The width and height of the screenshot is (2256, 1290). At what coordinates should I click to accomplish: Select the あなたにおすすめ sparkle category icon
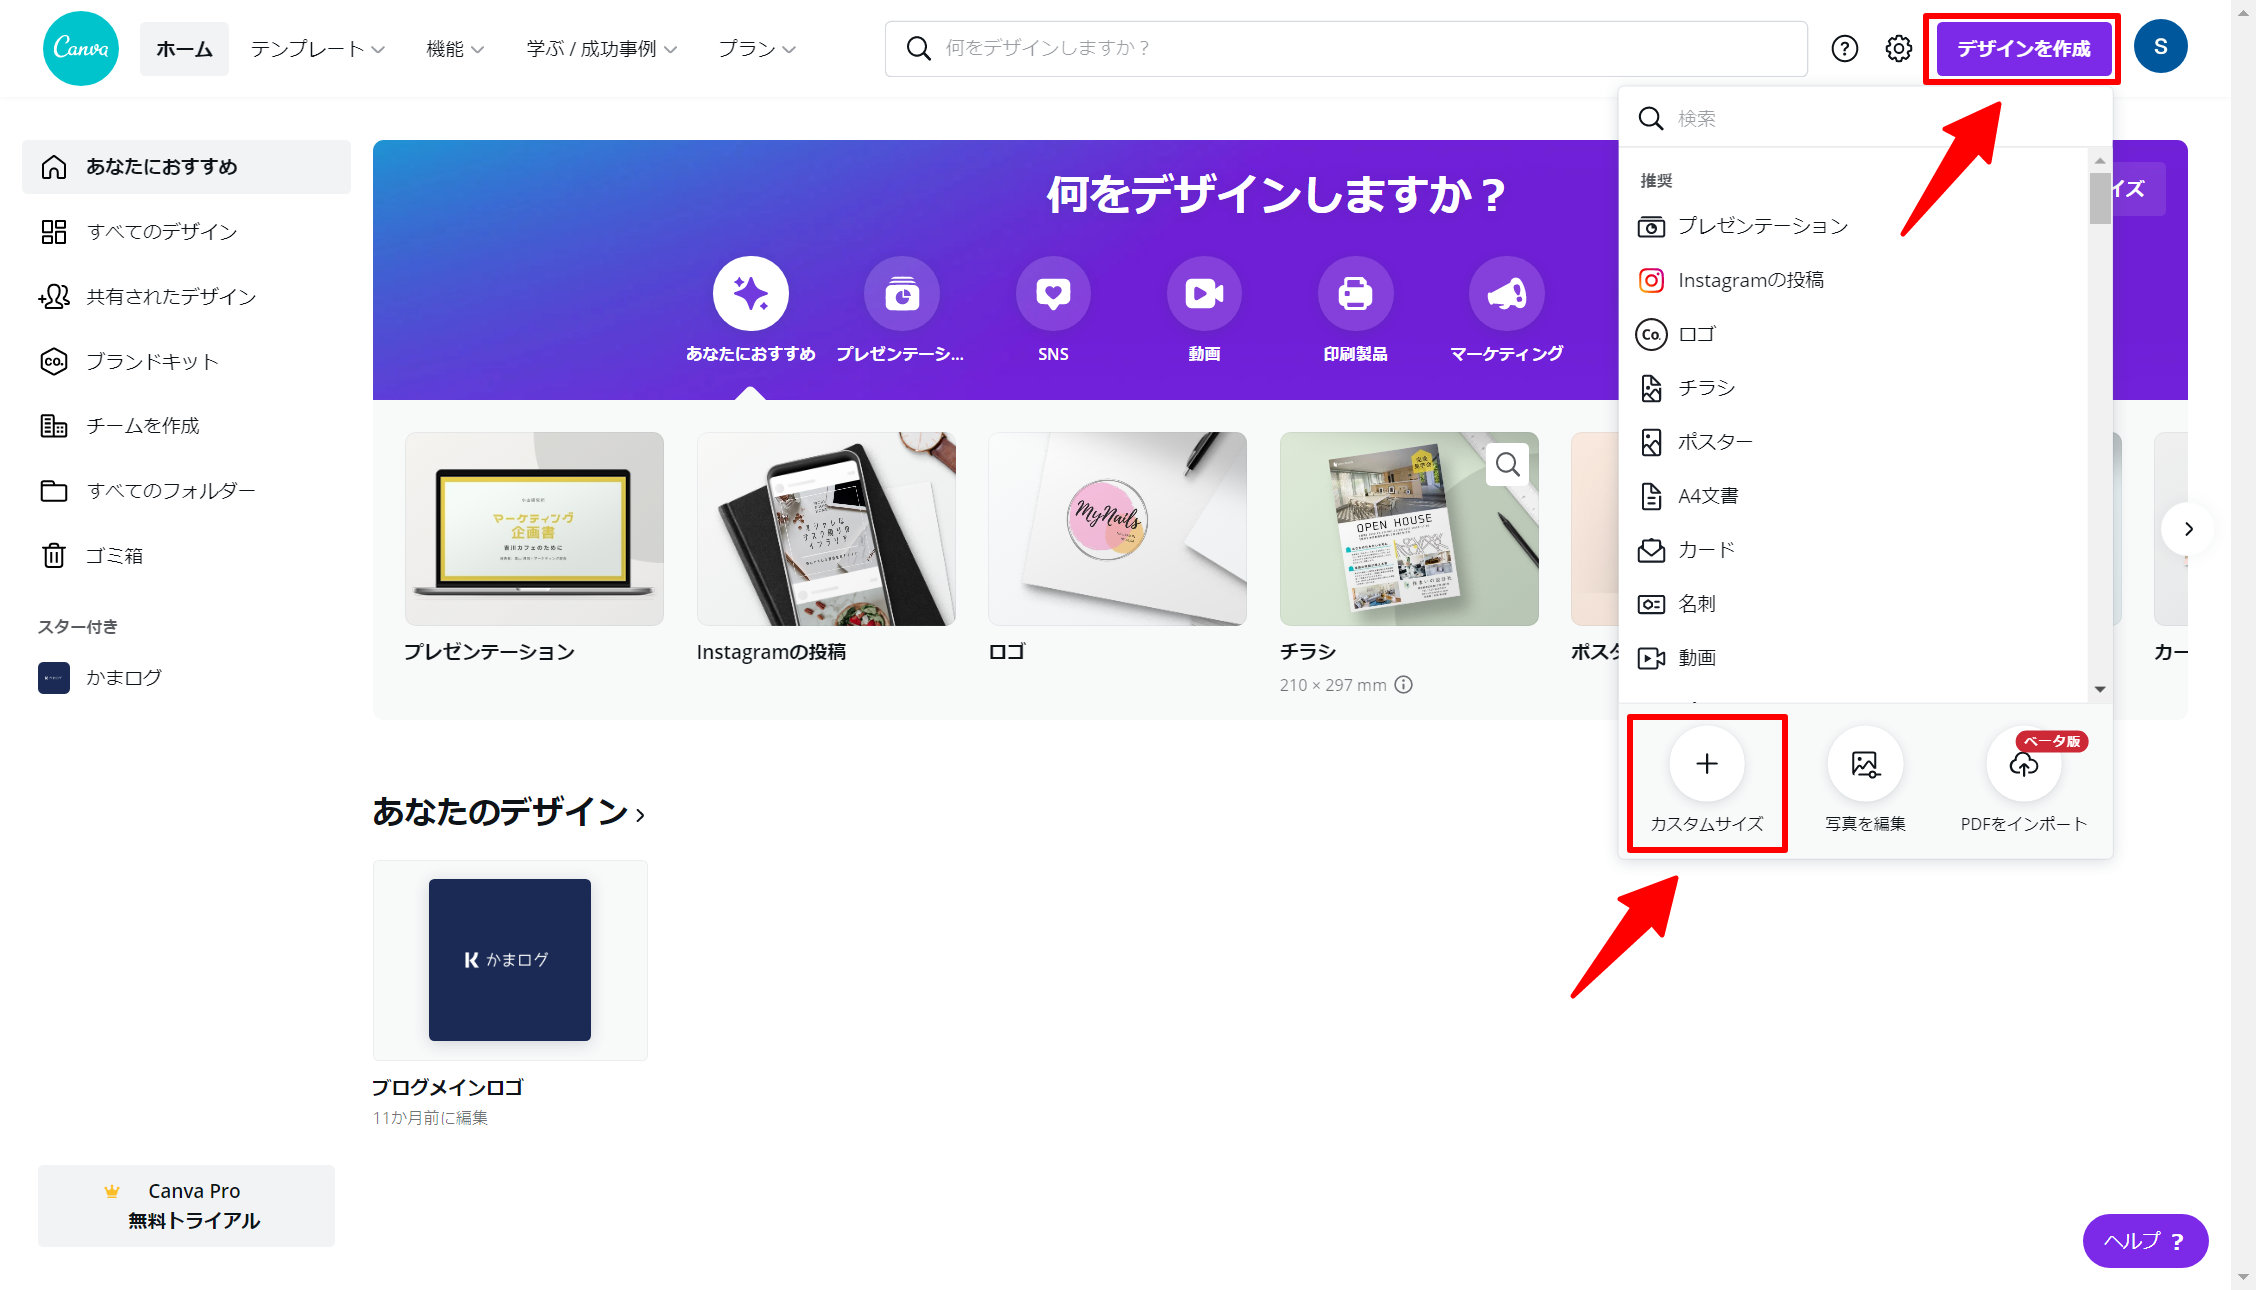tap(751, 294)
